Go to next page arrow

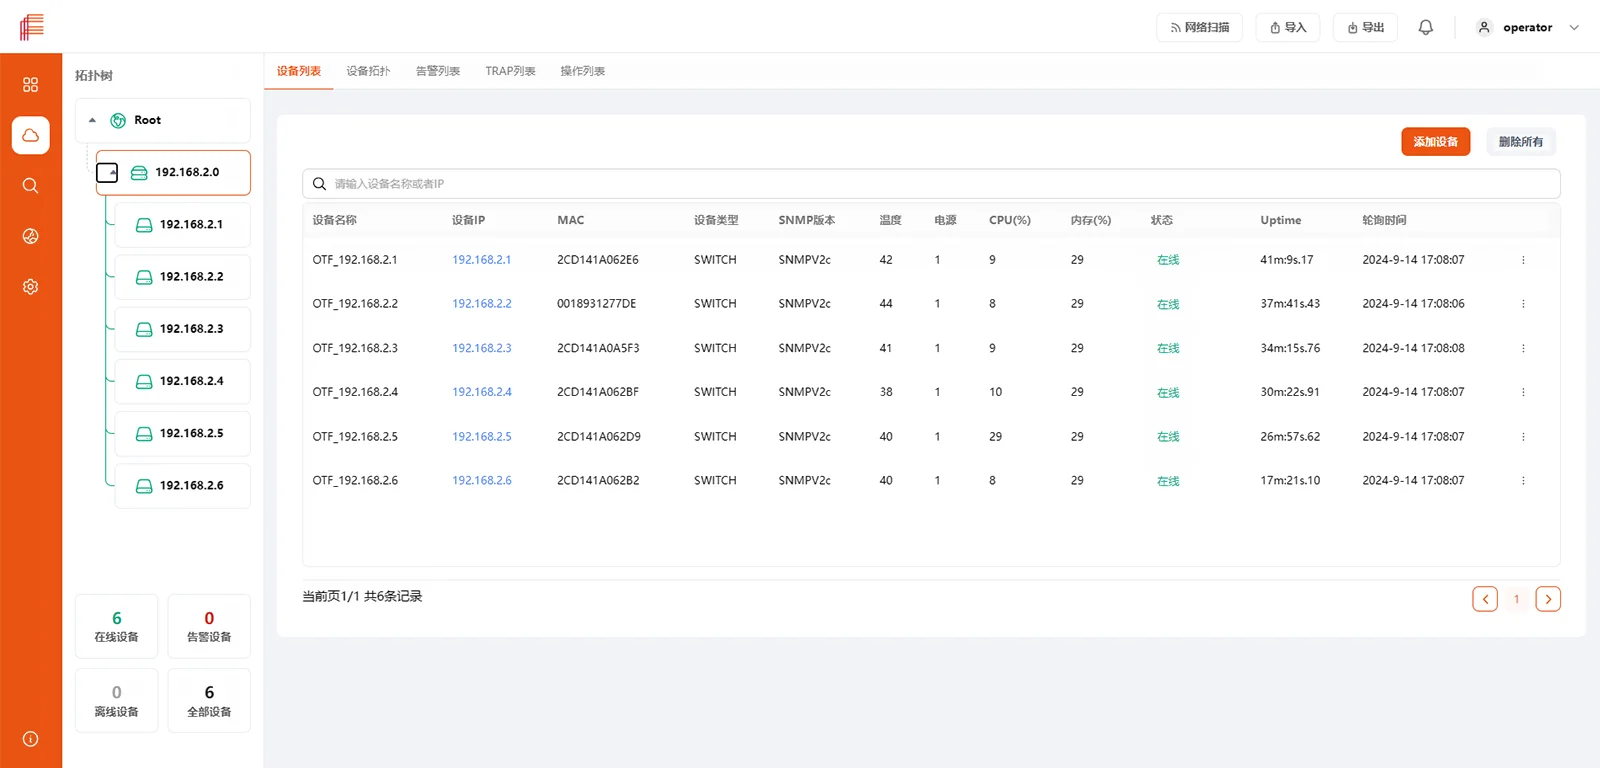click(x=1548, y=599)
